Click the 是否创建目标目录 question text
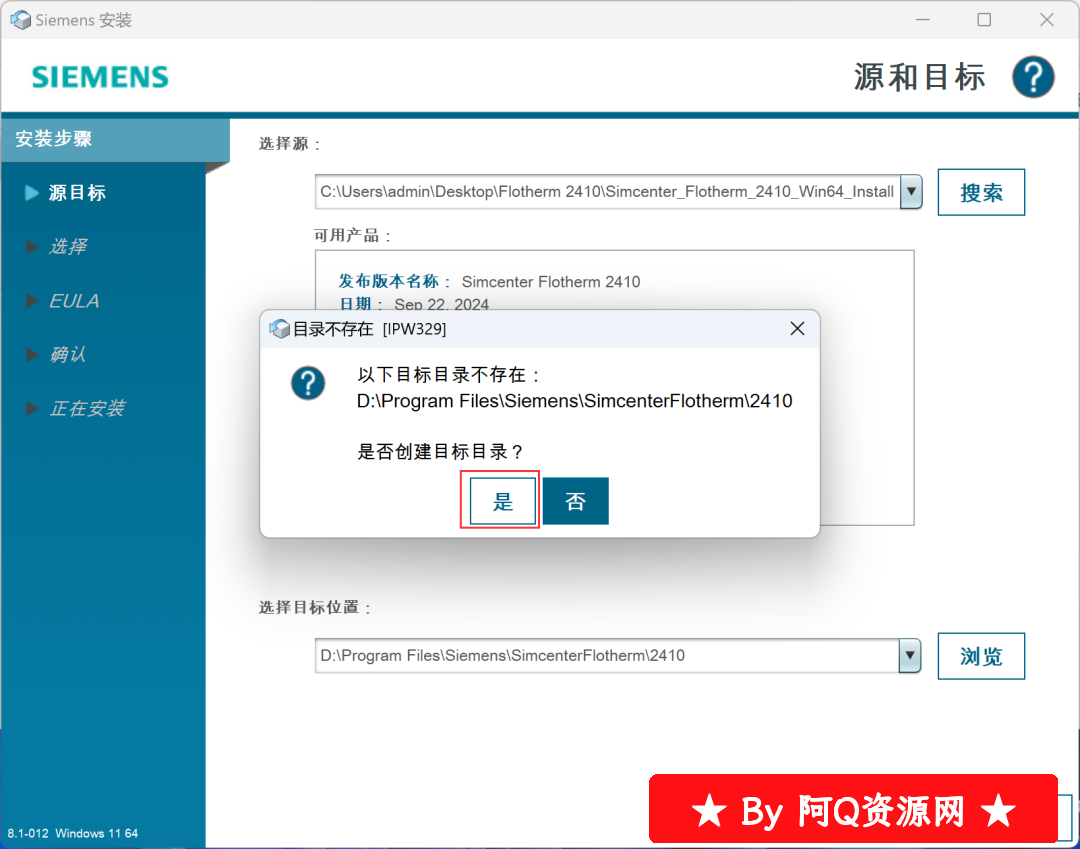The width and height of the screenshot is (1080, 849). 441,452
